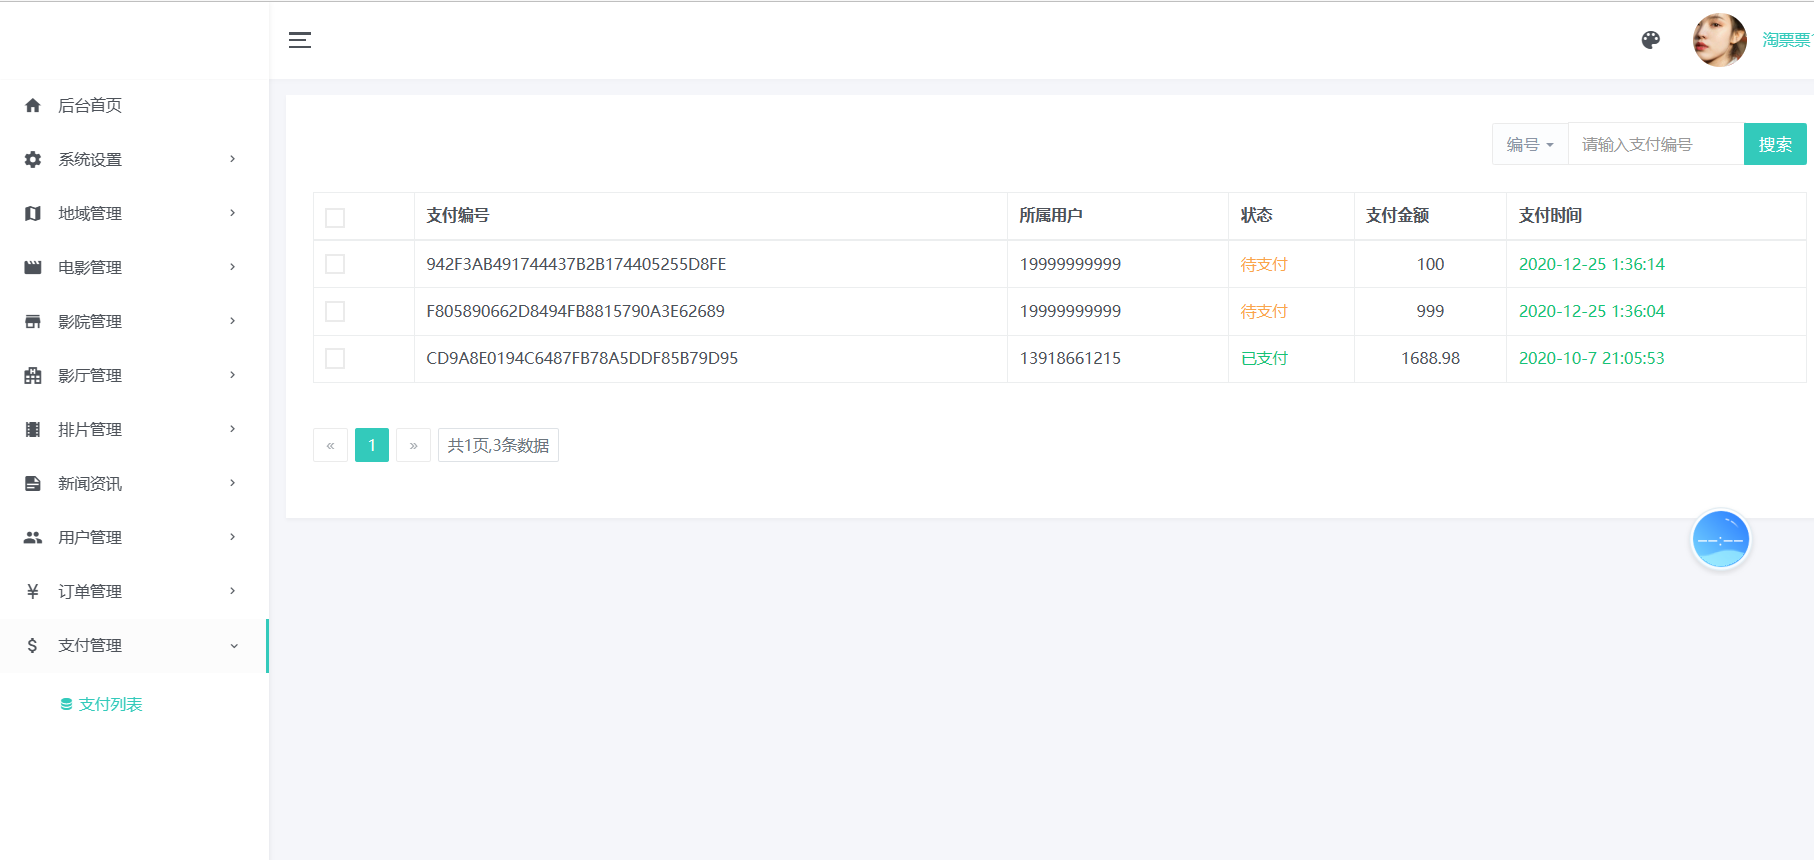This screenshot has width=1814, height=860.
Task: Open the 支付列表 submenu item
Action: click(110, 704)
